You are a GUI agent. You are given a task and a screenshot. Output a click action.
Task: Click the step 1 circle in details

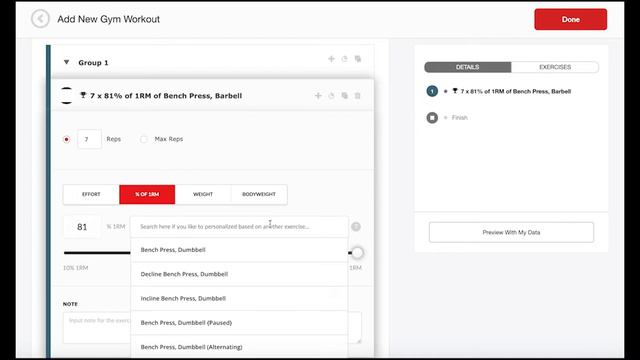(432, 91)
